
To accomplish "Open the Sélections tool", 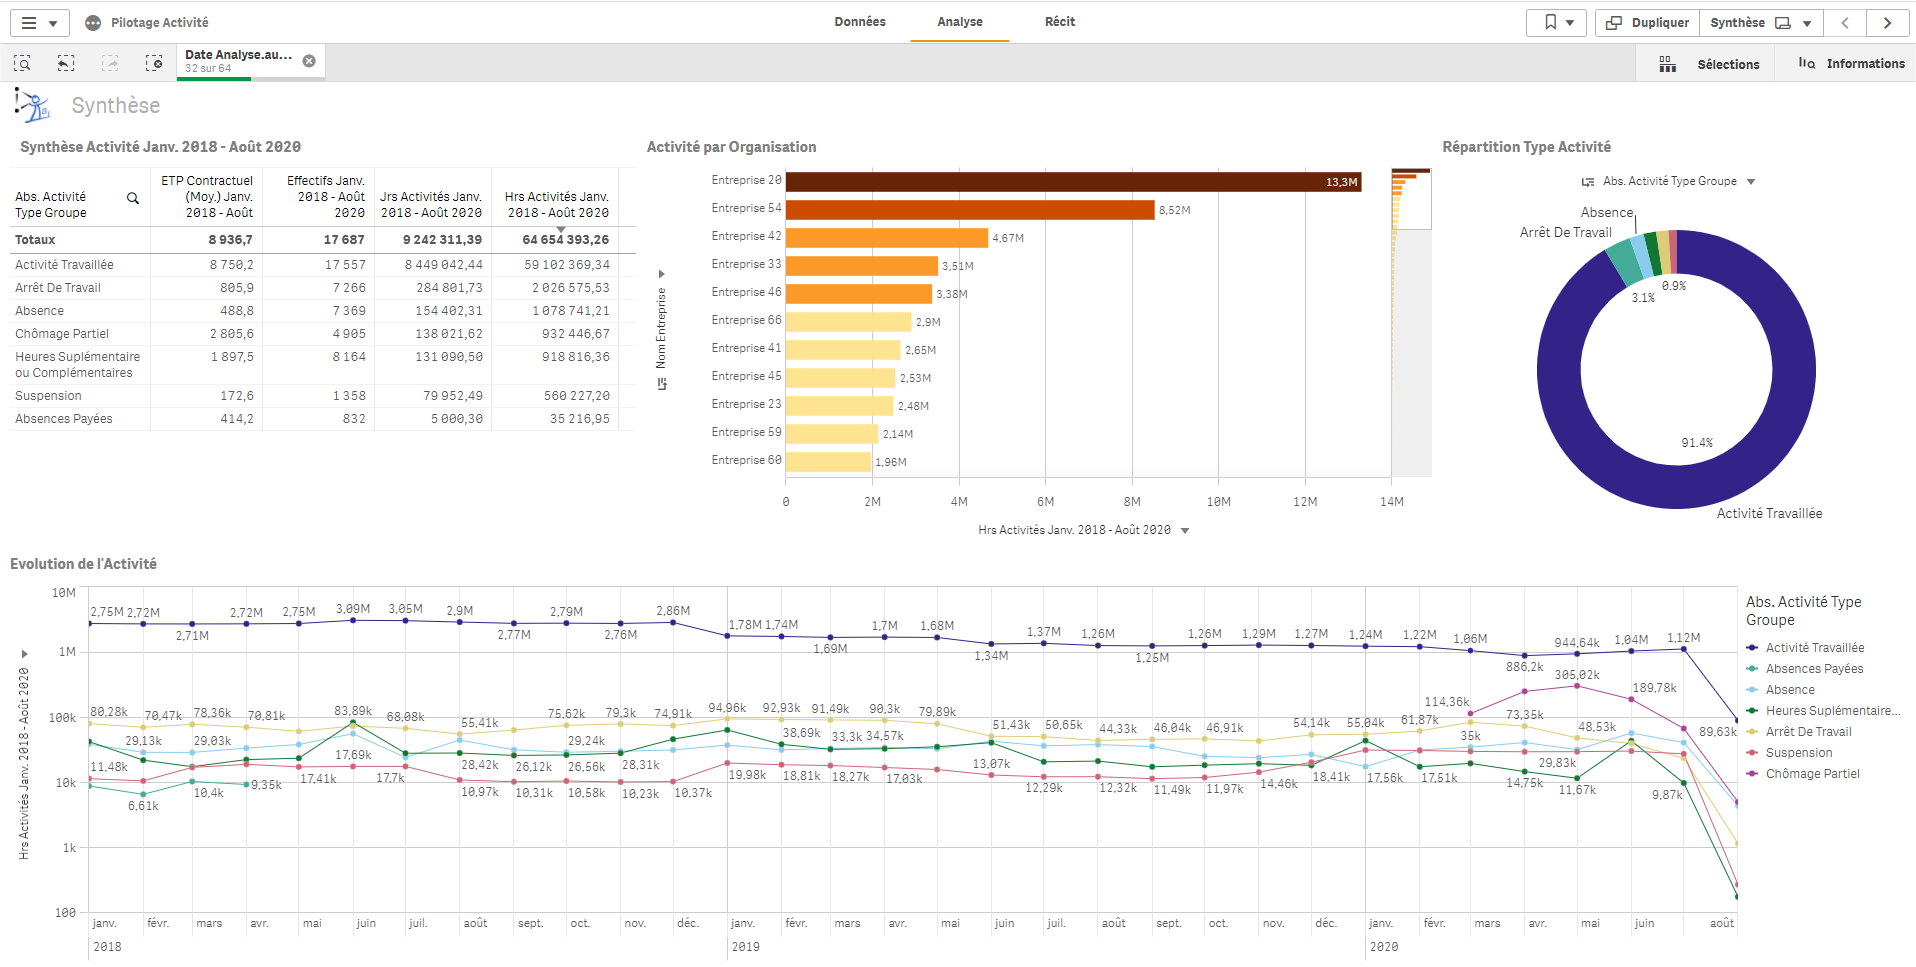I will [x=1709, y=64].
